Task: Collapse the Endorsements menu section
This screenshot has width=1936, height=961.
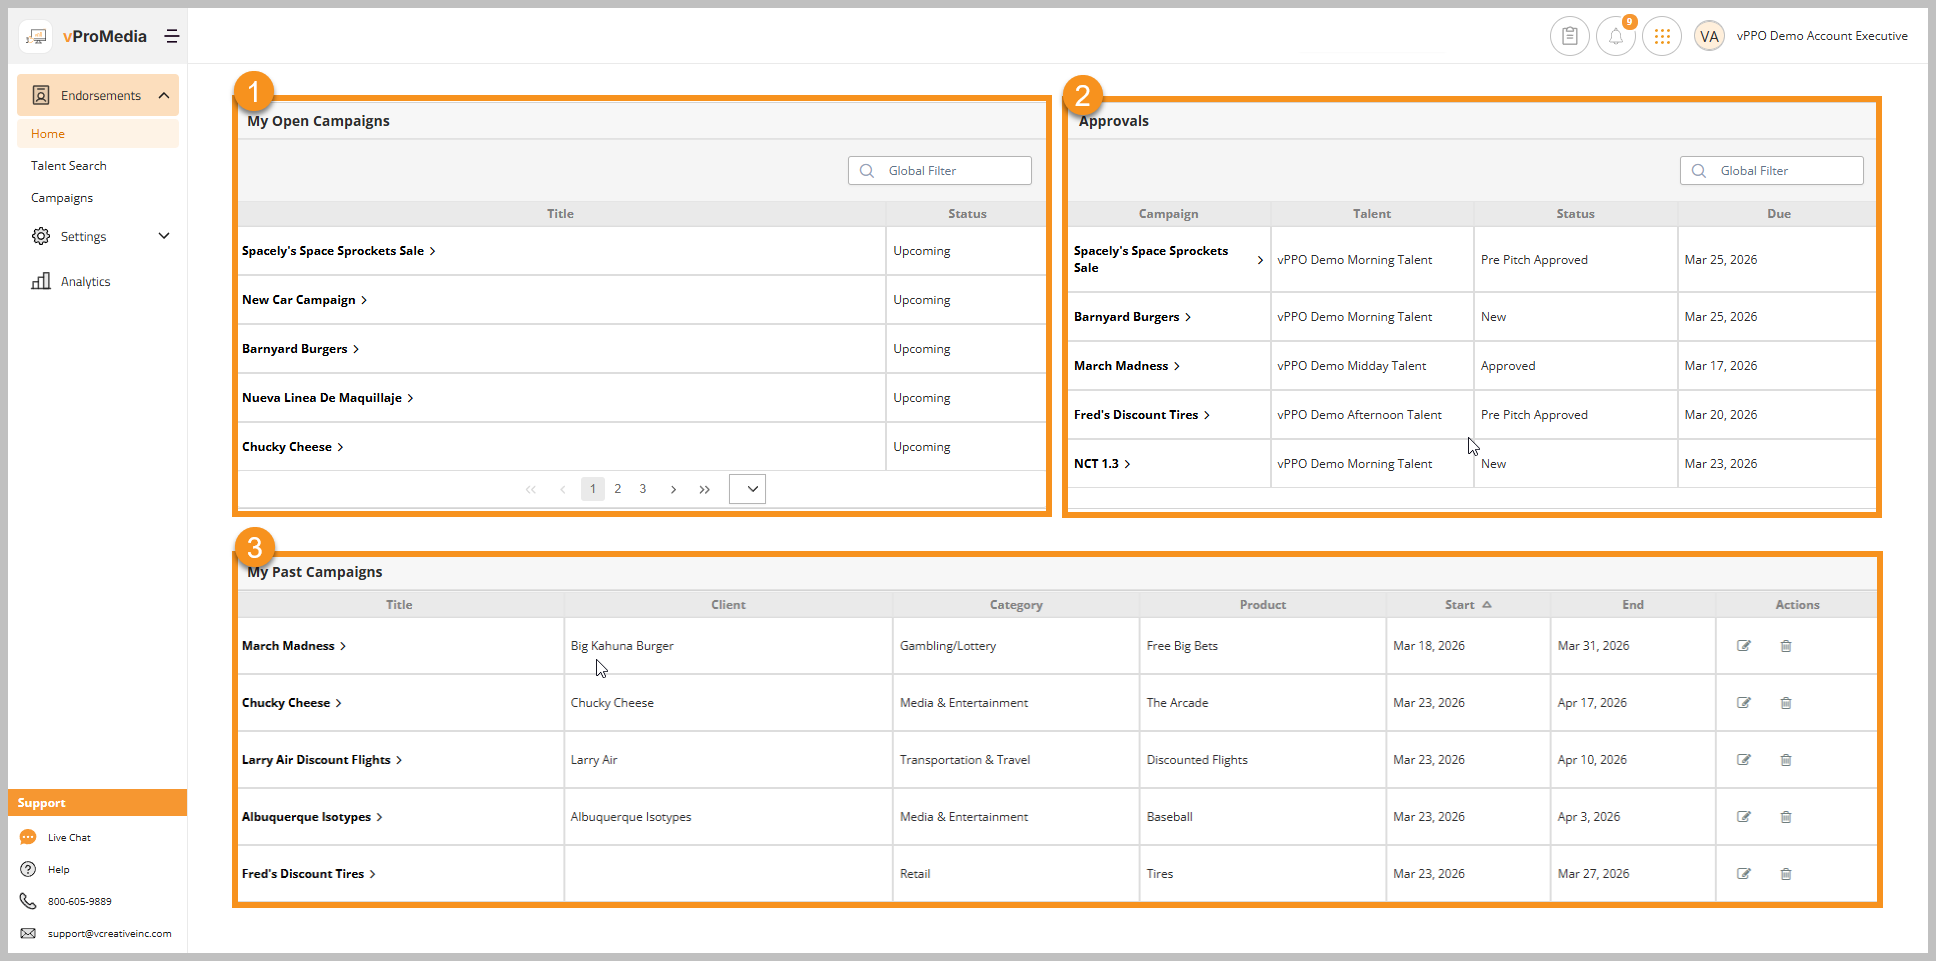Action: coord(164,96)
